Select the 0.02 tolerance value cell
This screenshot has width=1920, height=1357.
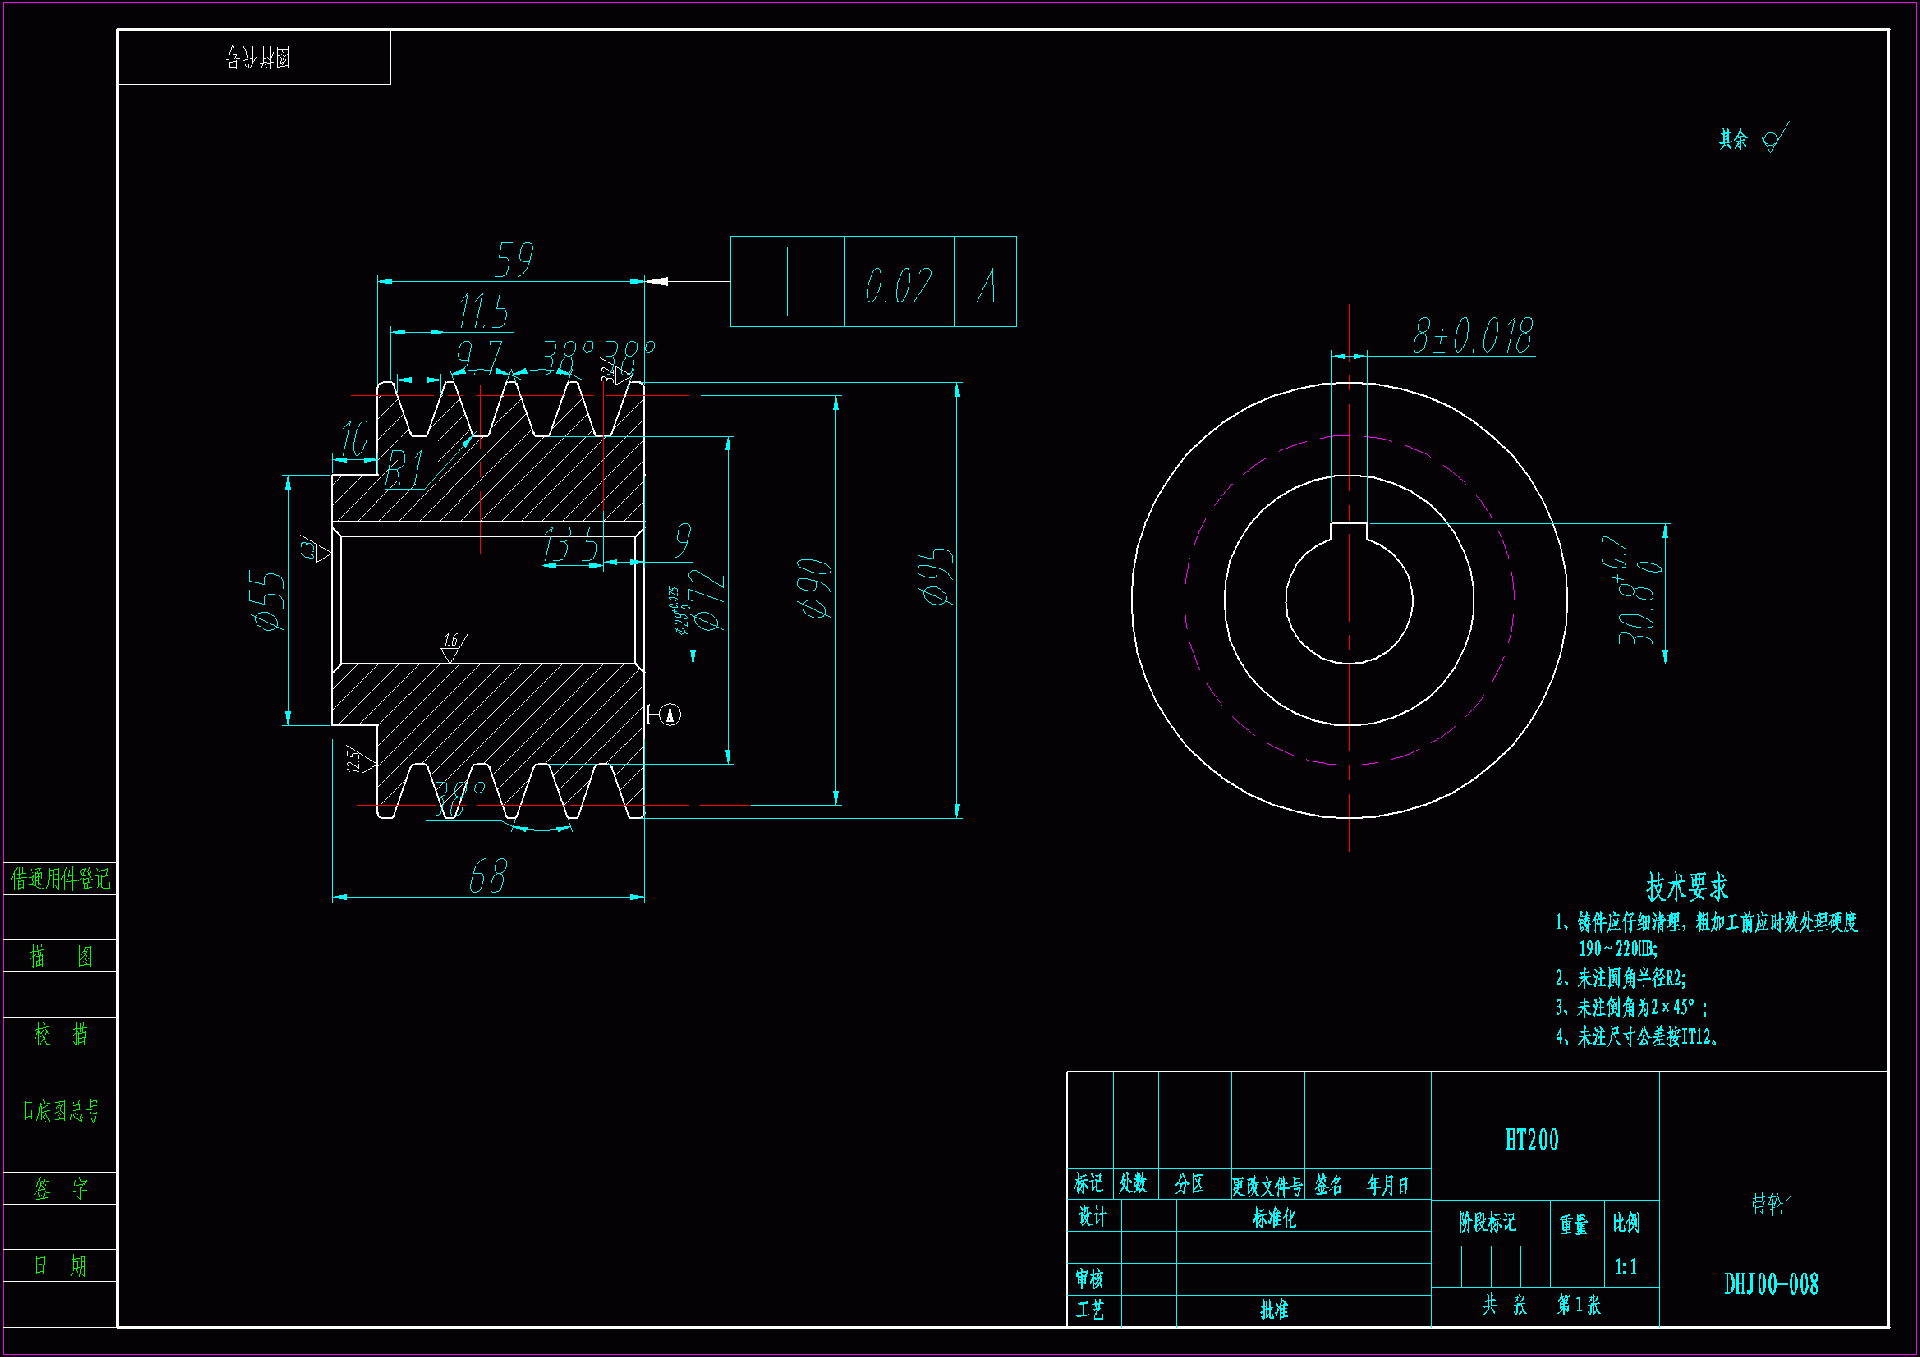[898, 283]
